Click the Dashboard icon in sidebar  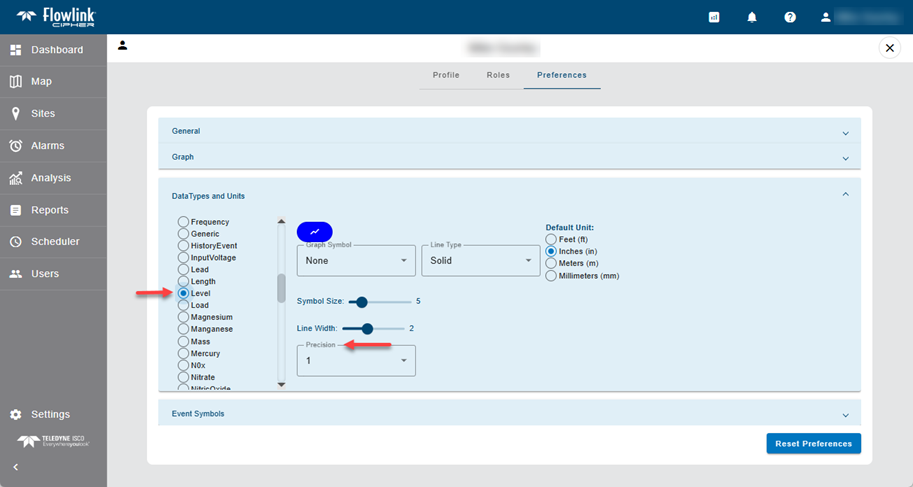(x=16, y=50)
